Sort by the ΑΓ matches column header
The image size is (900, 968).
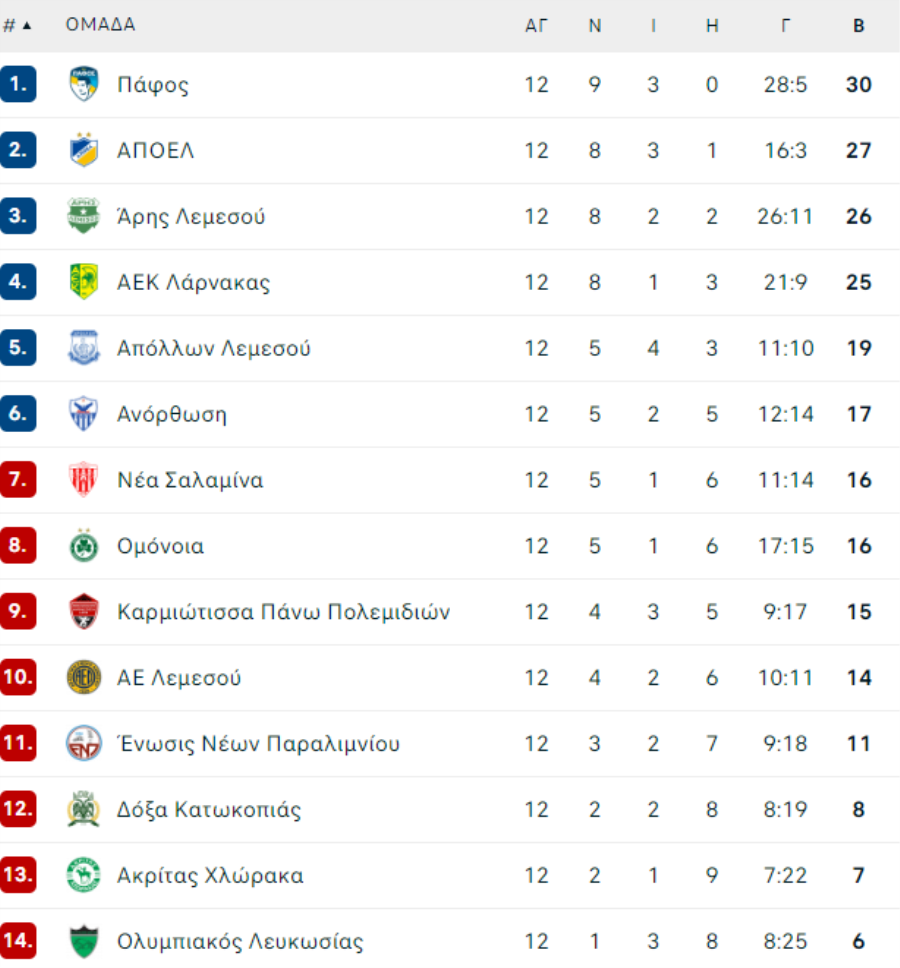536,25
